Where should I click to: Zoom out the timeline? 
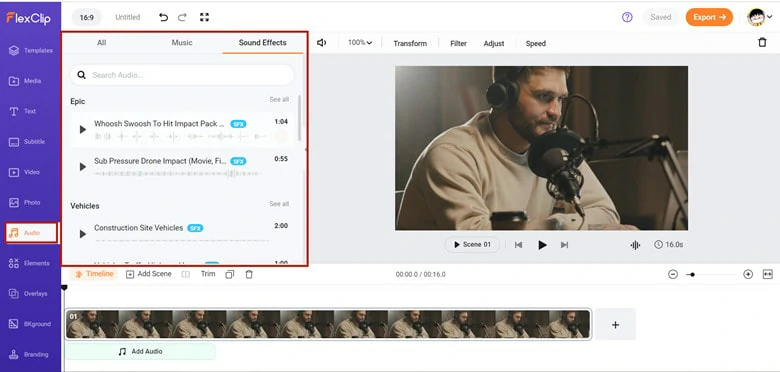tap(673, 274)
